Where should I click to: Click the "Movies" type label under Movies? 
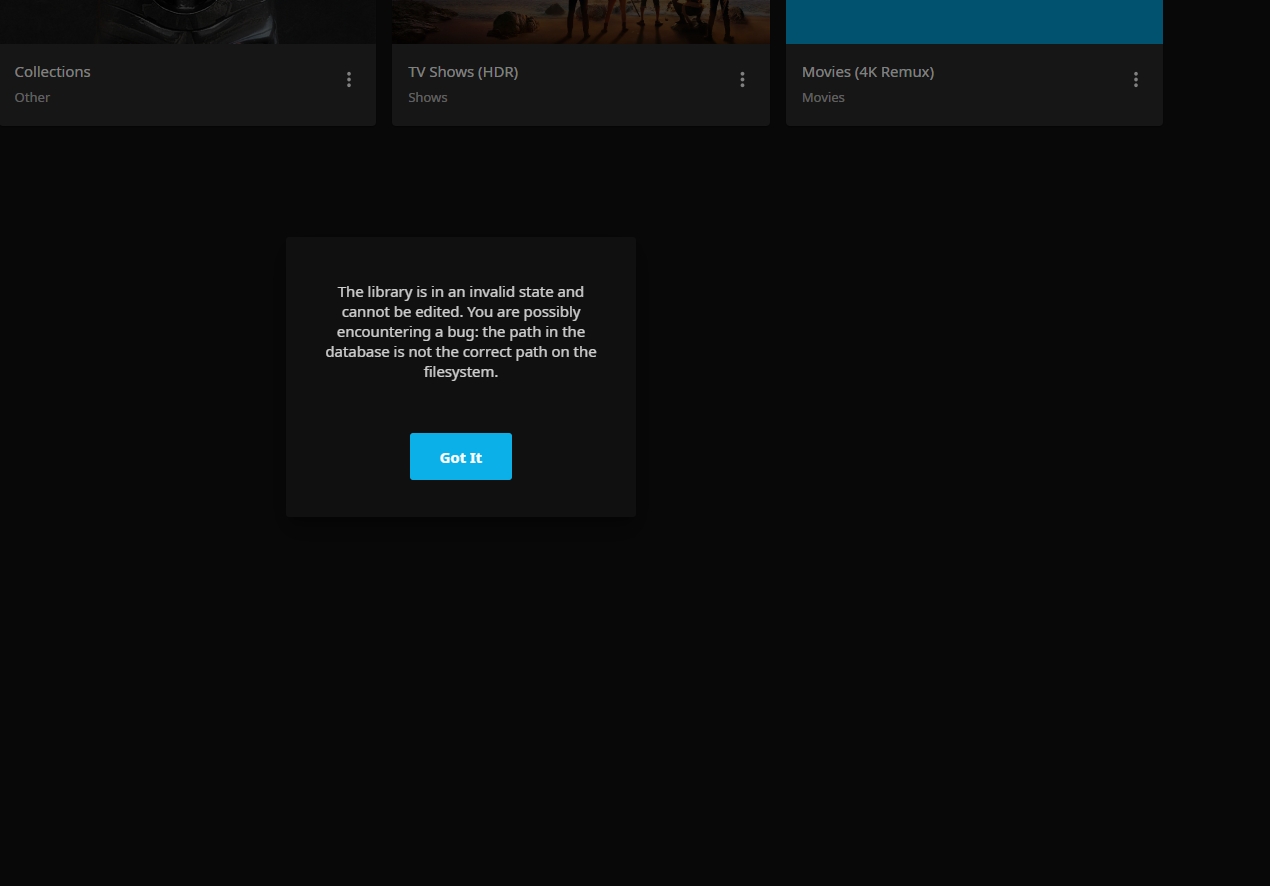823,97
